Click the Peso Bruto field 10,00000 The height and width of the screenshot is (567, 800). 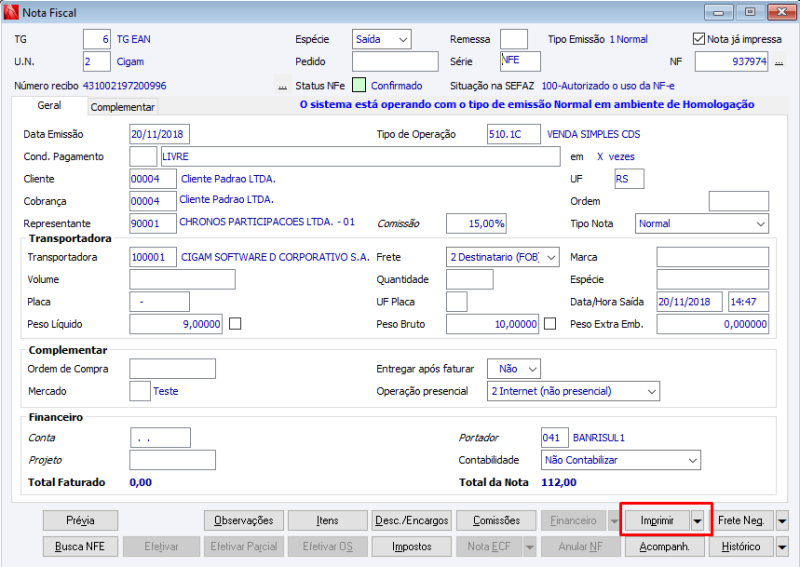click(x=492, y=324)
